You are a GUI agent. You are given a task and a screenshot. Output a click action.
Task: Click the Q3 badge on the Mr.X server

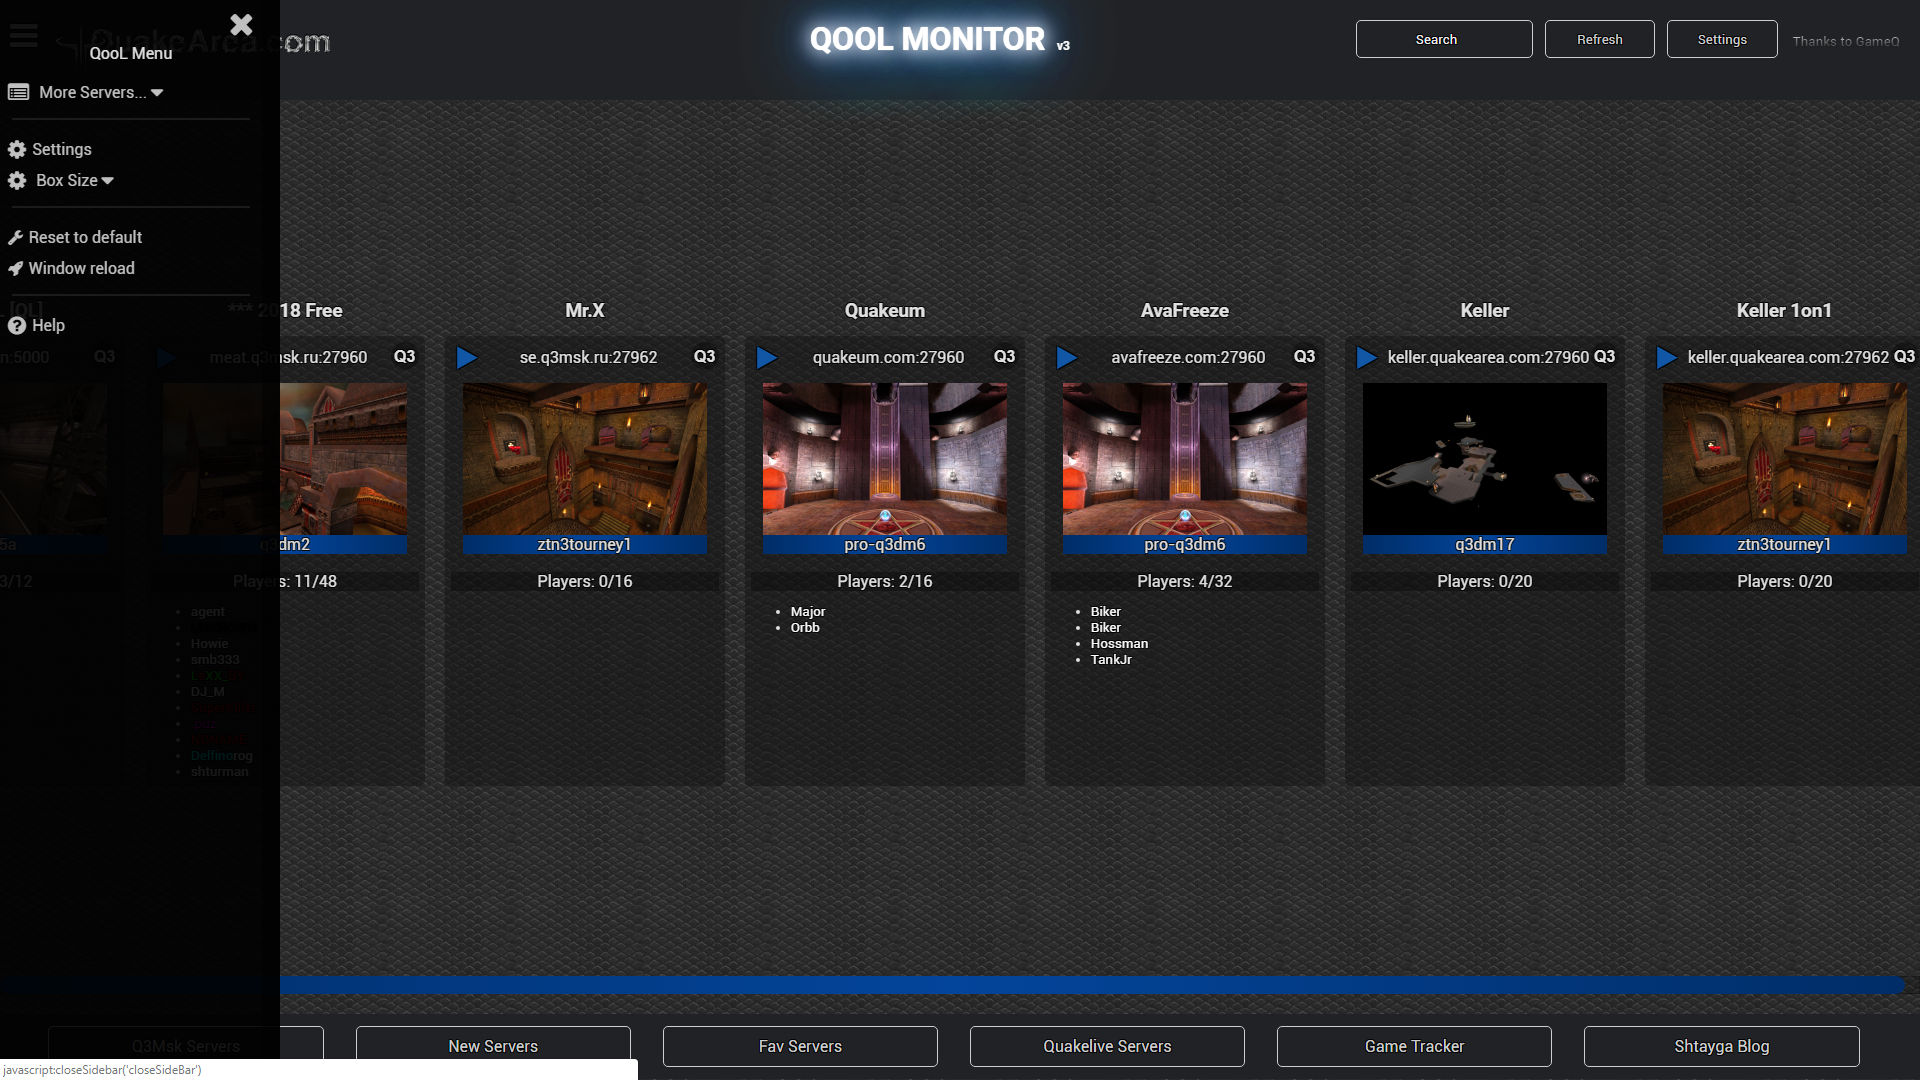[704, 356]
